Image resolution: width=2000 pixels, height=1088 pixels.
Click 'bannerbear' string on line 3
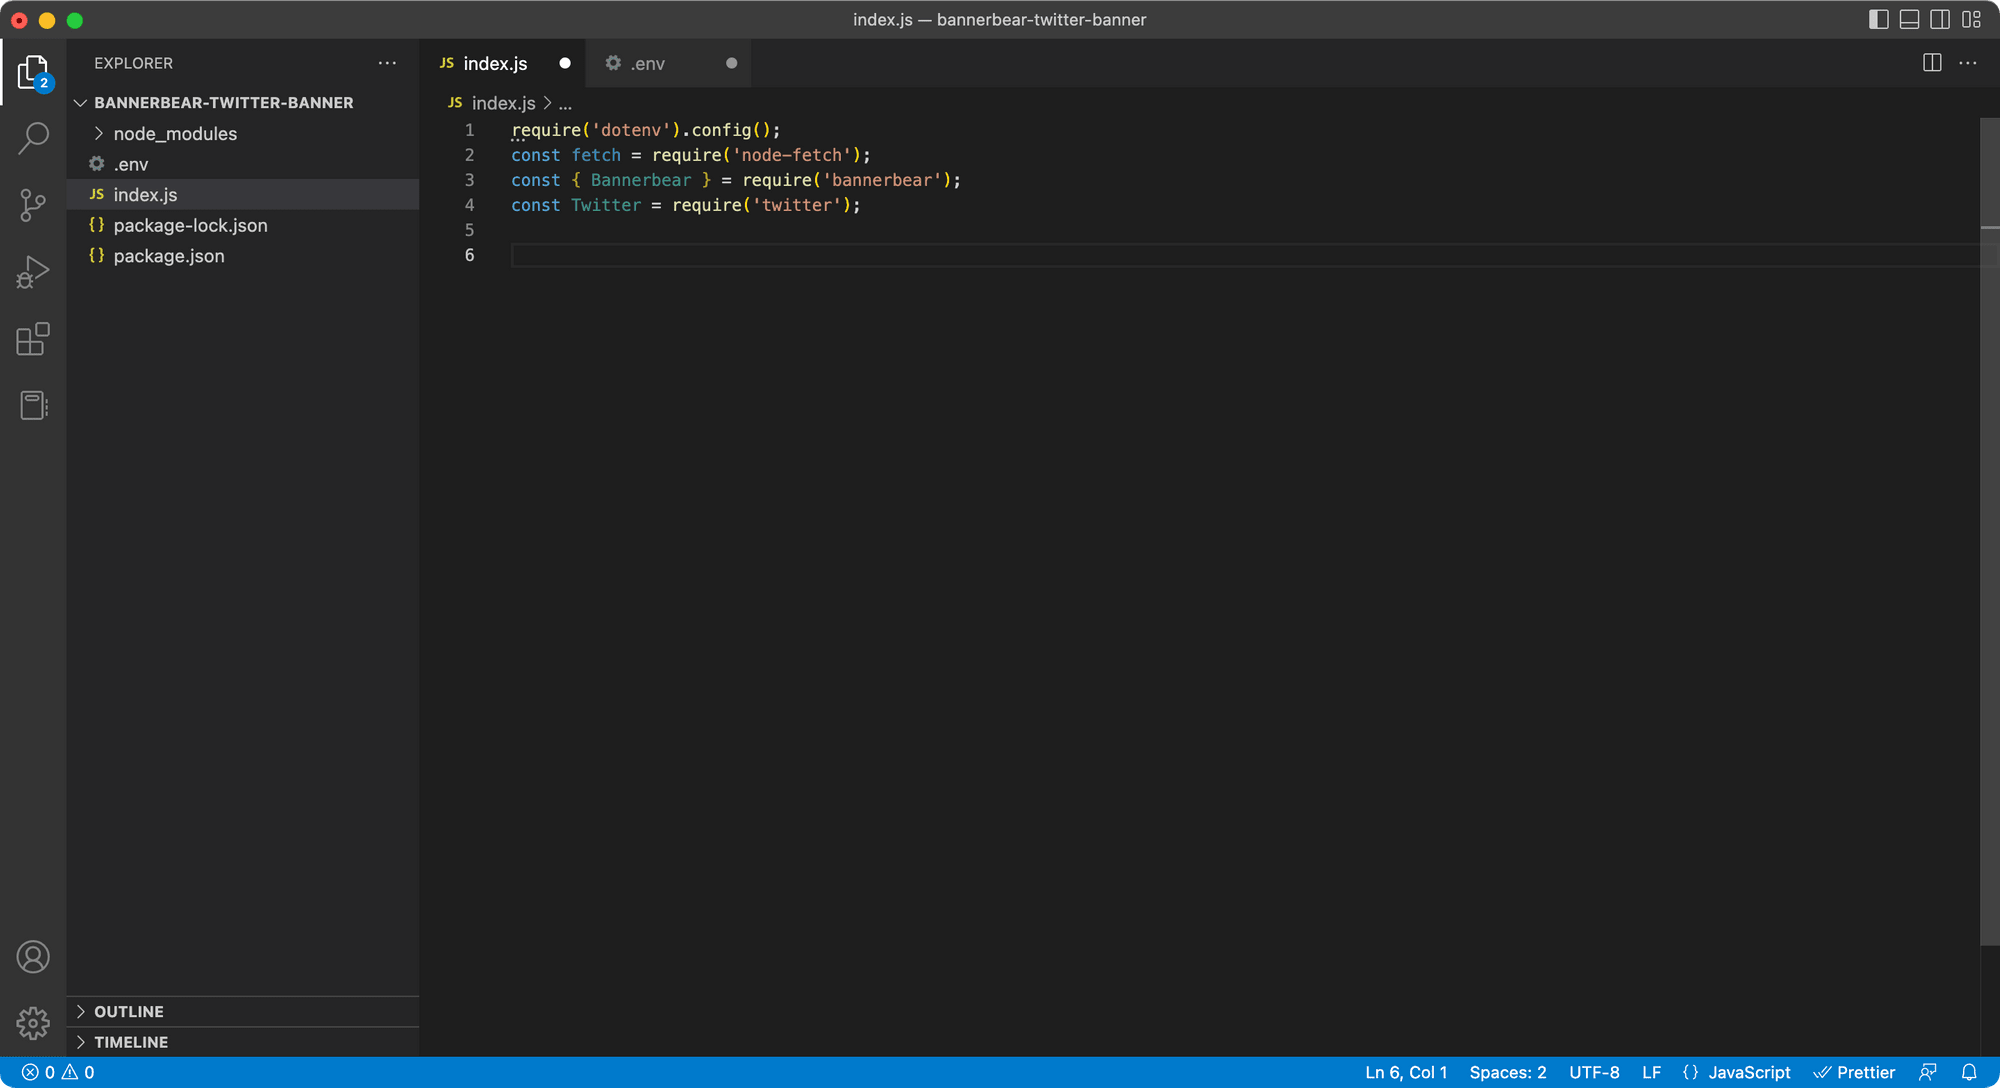(881, 180)
